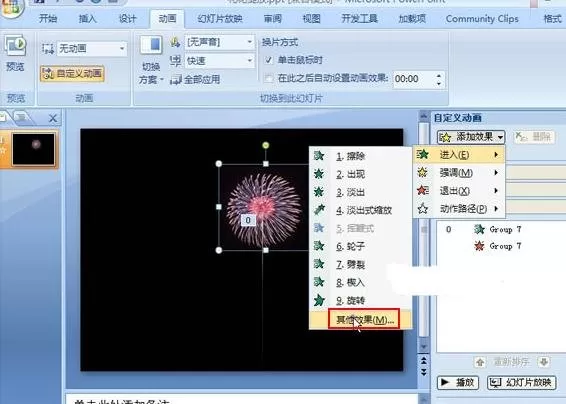This screenshot has height=404, width=566.
Task: Click the green rotation handle above firework
Action: click(x=266, y=145)
